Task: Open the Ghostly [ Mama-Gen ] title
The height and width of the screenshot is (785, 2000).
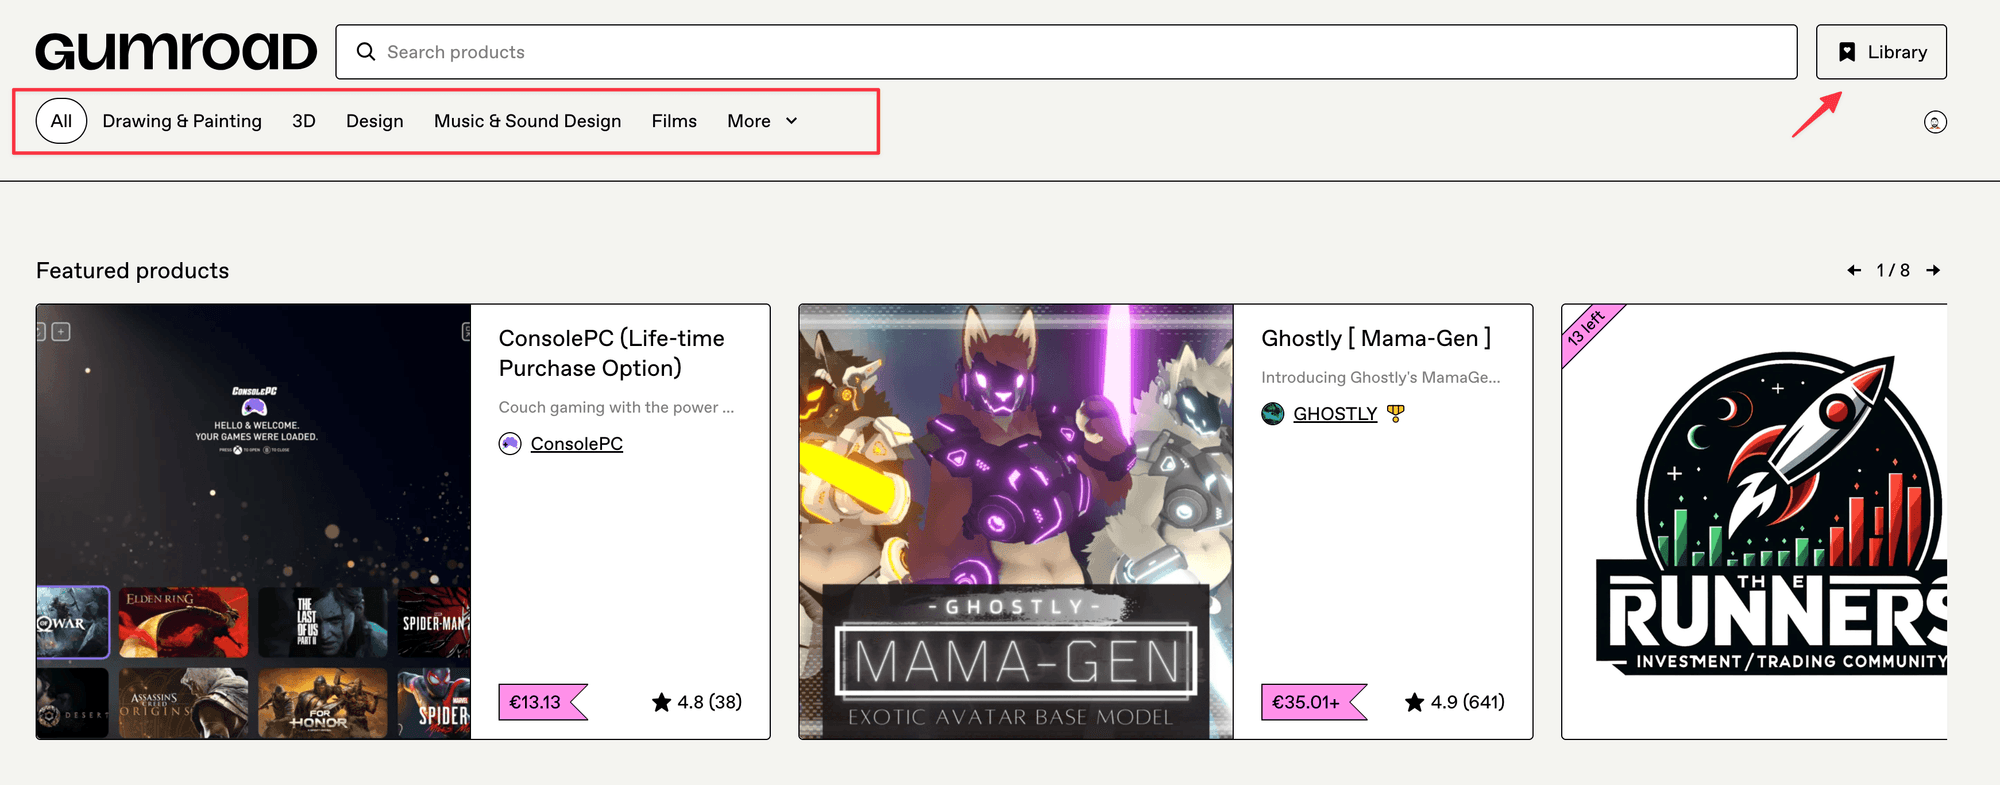Action: click(x=1376, y=338)
